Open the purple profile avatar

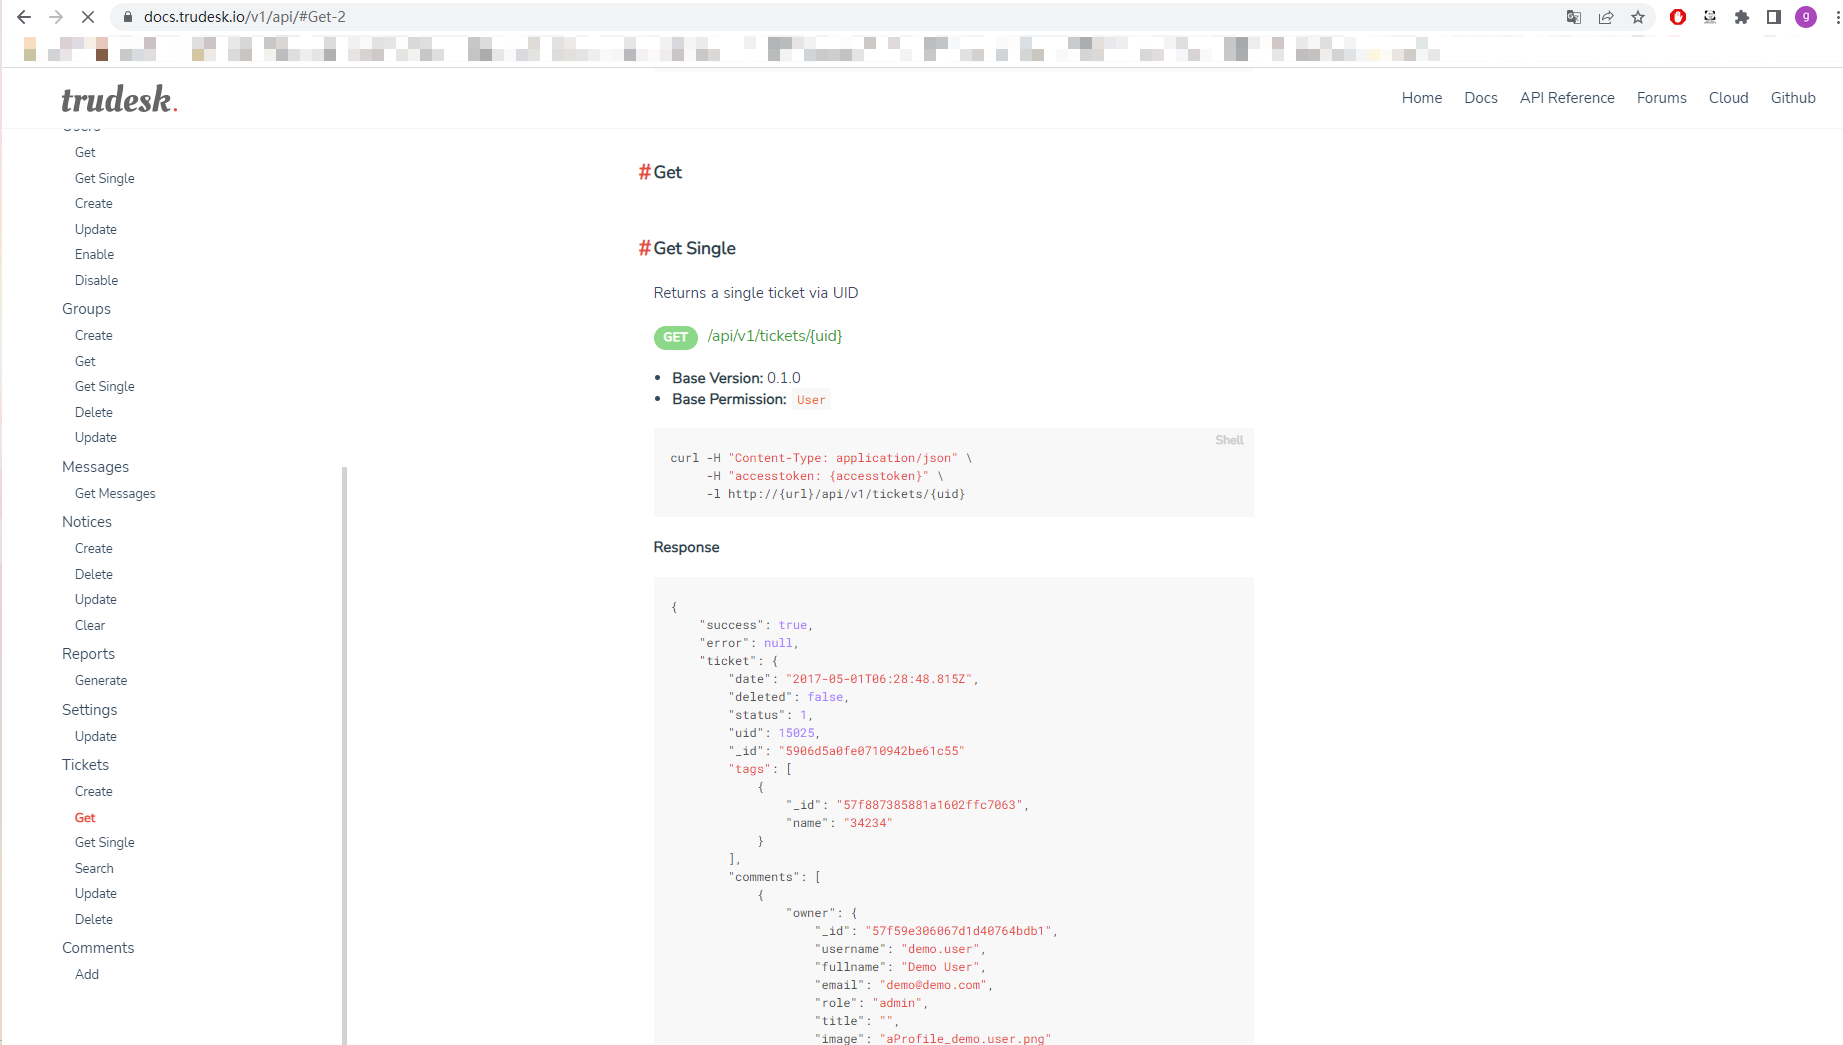pos(1806,17)
